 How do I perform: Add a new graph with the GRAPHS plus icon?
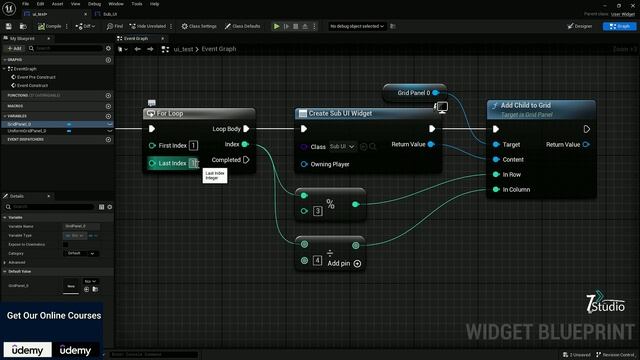(x=108, y=60)
